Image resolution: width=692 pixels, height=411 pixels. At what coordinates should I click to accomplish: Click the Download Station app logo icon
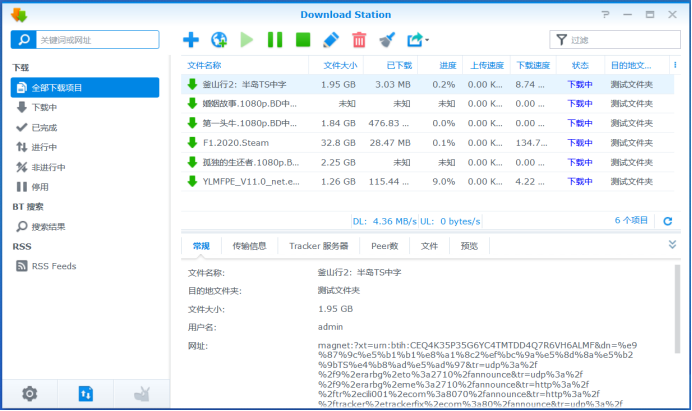(x=19, y=15)
